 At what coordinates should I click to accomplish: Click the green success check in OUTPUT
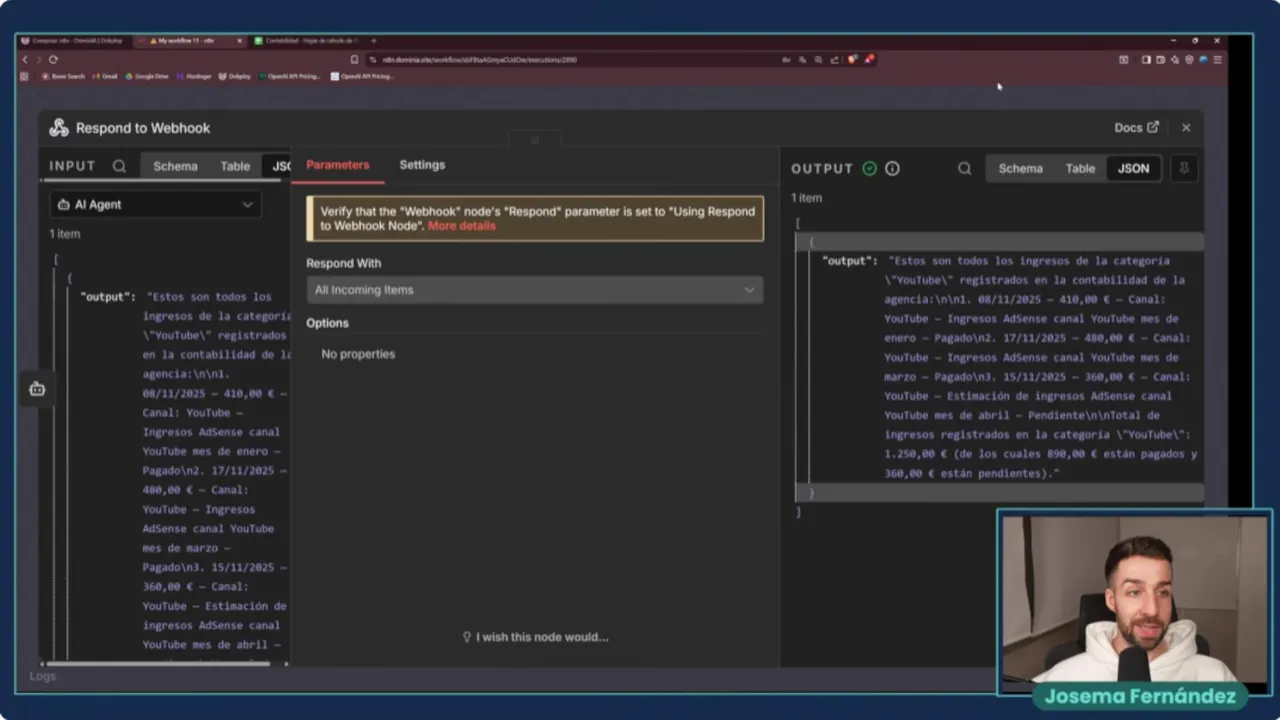[869, 168]
